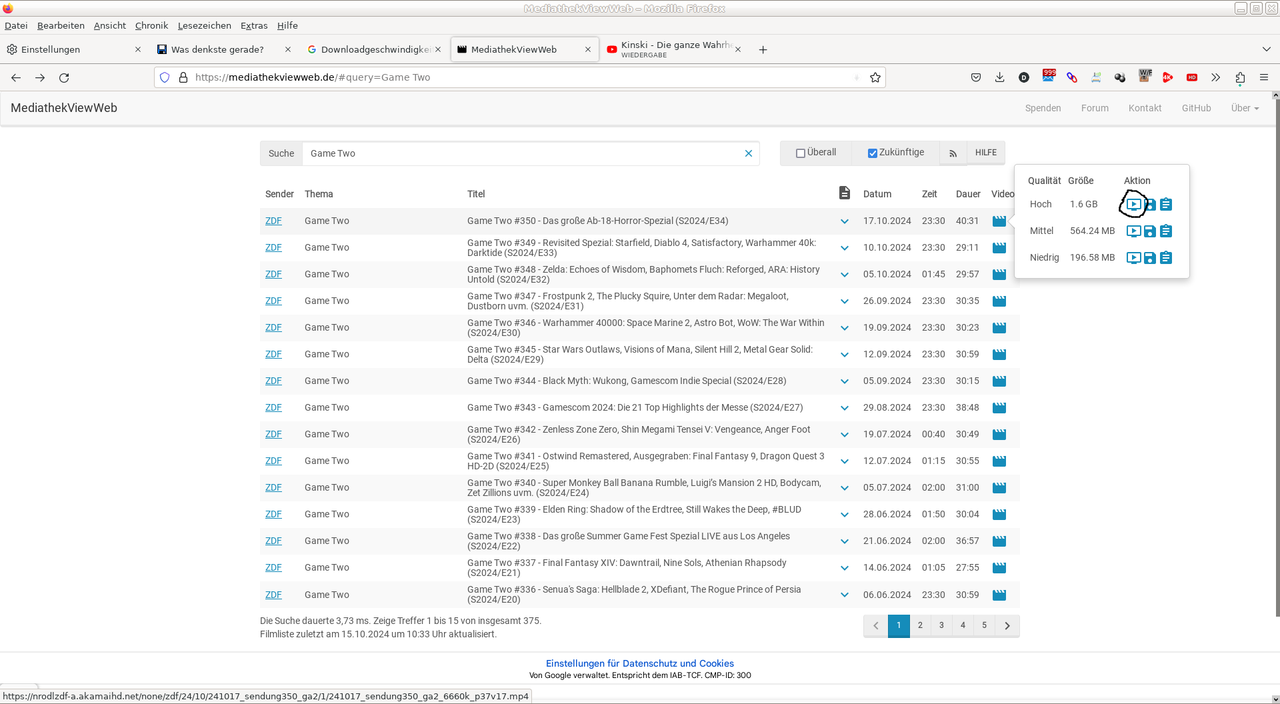The width and height of the screenshot is (1280, 704).
Task: Expand description of Game Two #346
Action: (845, 328)
